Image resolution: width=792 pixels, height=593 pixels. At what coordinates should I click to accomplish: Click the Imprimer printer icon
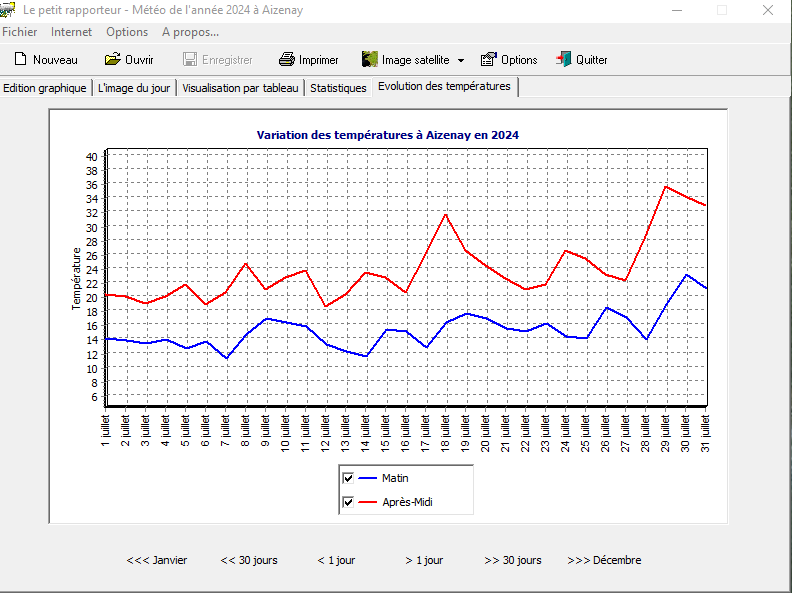tap(287, 60)
